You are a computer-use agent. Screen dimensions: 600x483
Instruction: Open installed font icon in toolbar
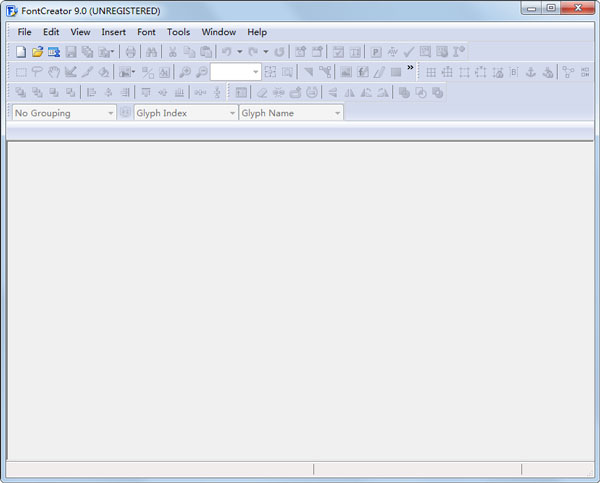tap(54, 52)
